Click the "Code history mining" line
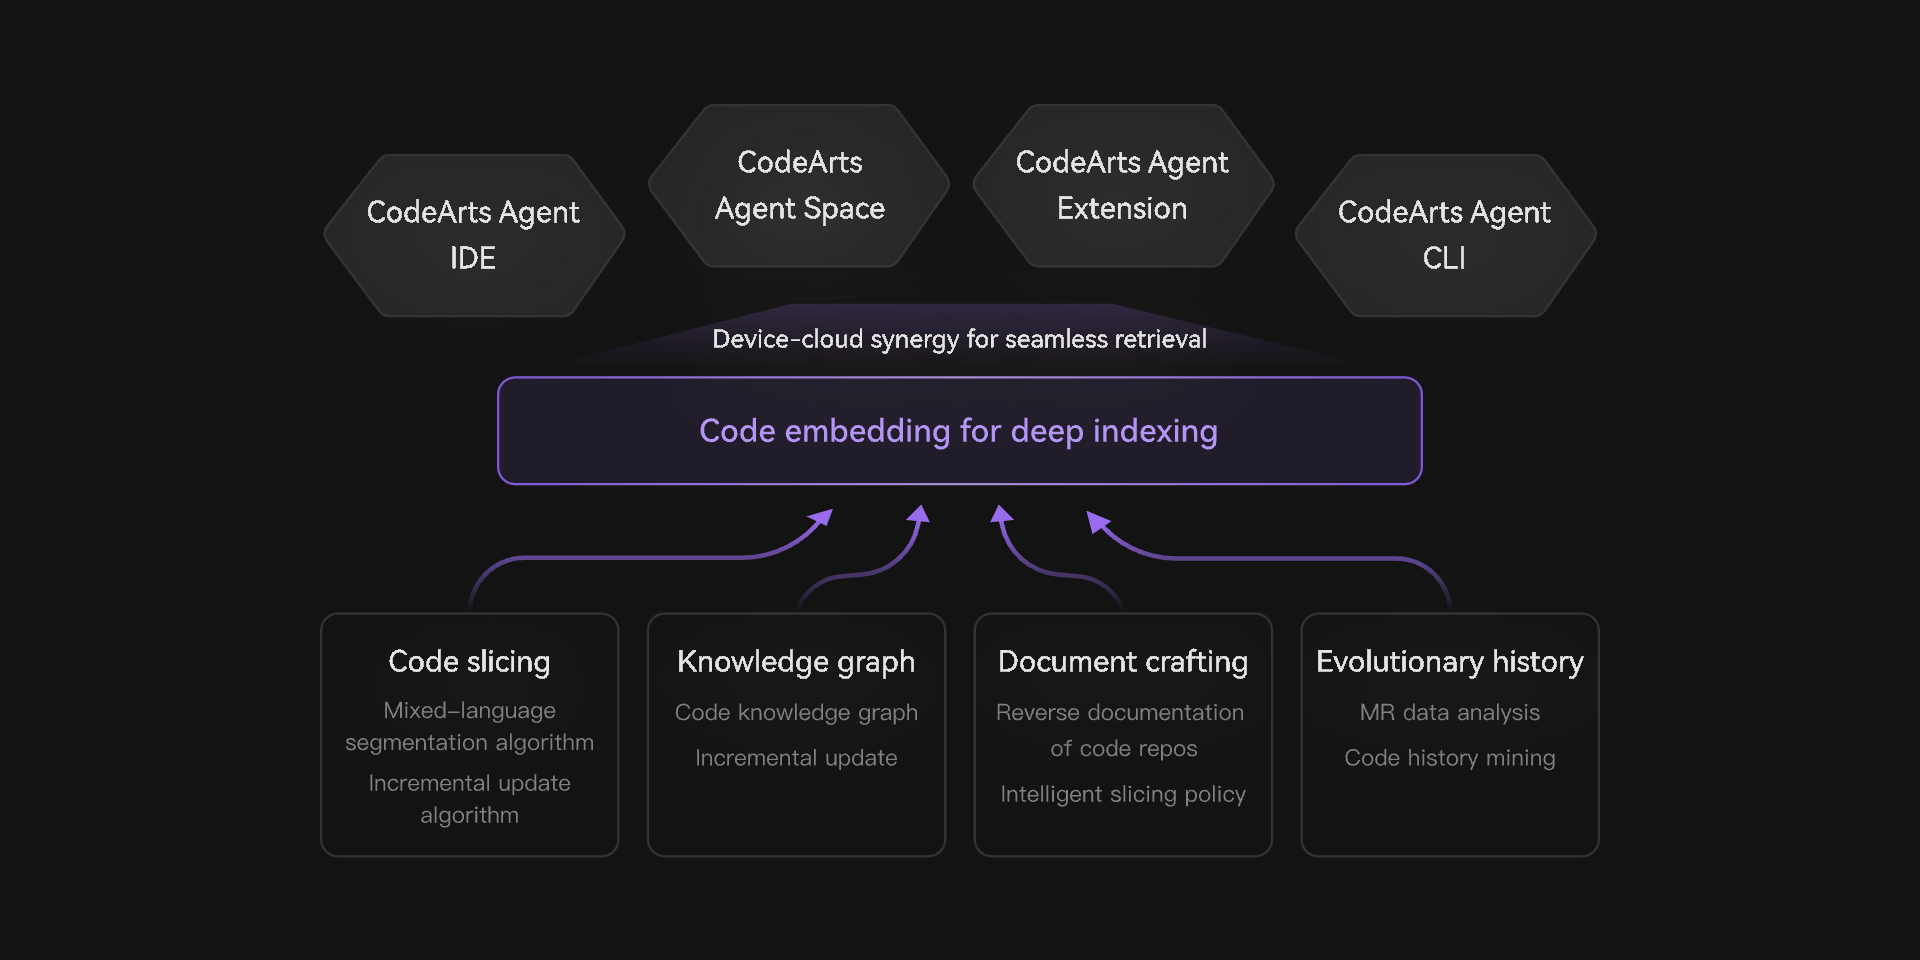This screenshot has height=960, width=1920. point(1450,758)
